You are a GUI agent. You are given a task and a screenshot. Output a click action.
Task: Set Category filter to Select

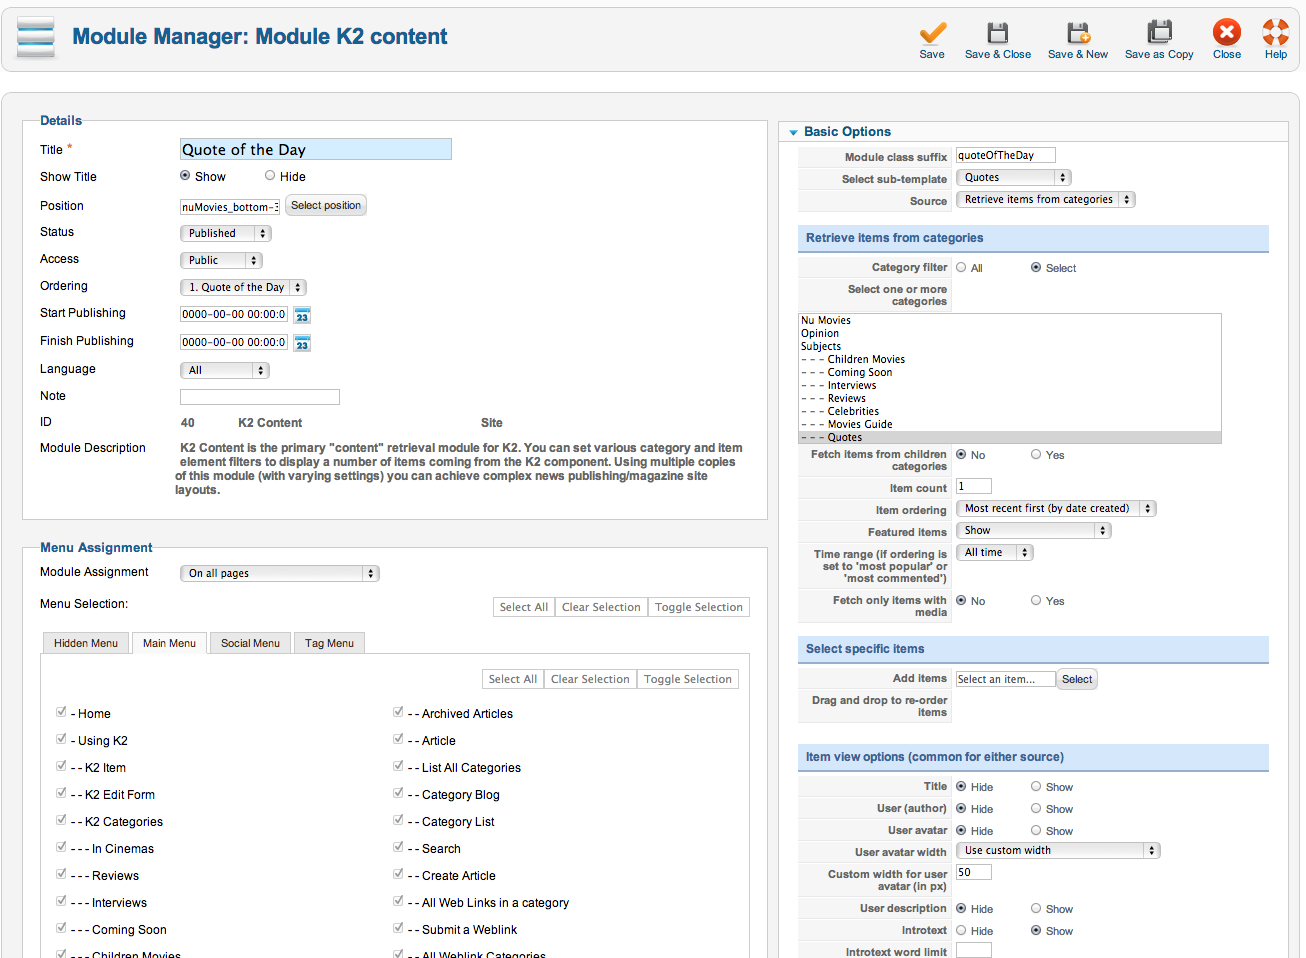tap(1036, 267)
